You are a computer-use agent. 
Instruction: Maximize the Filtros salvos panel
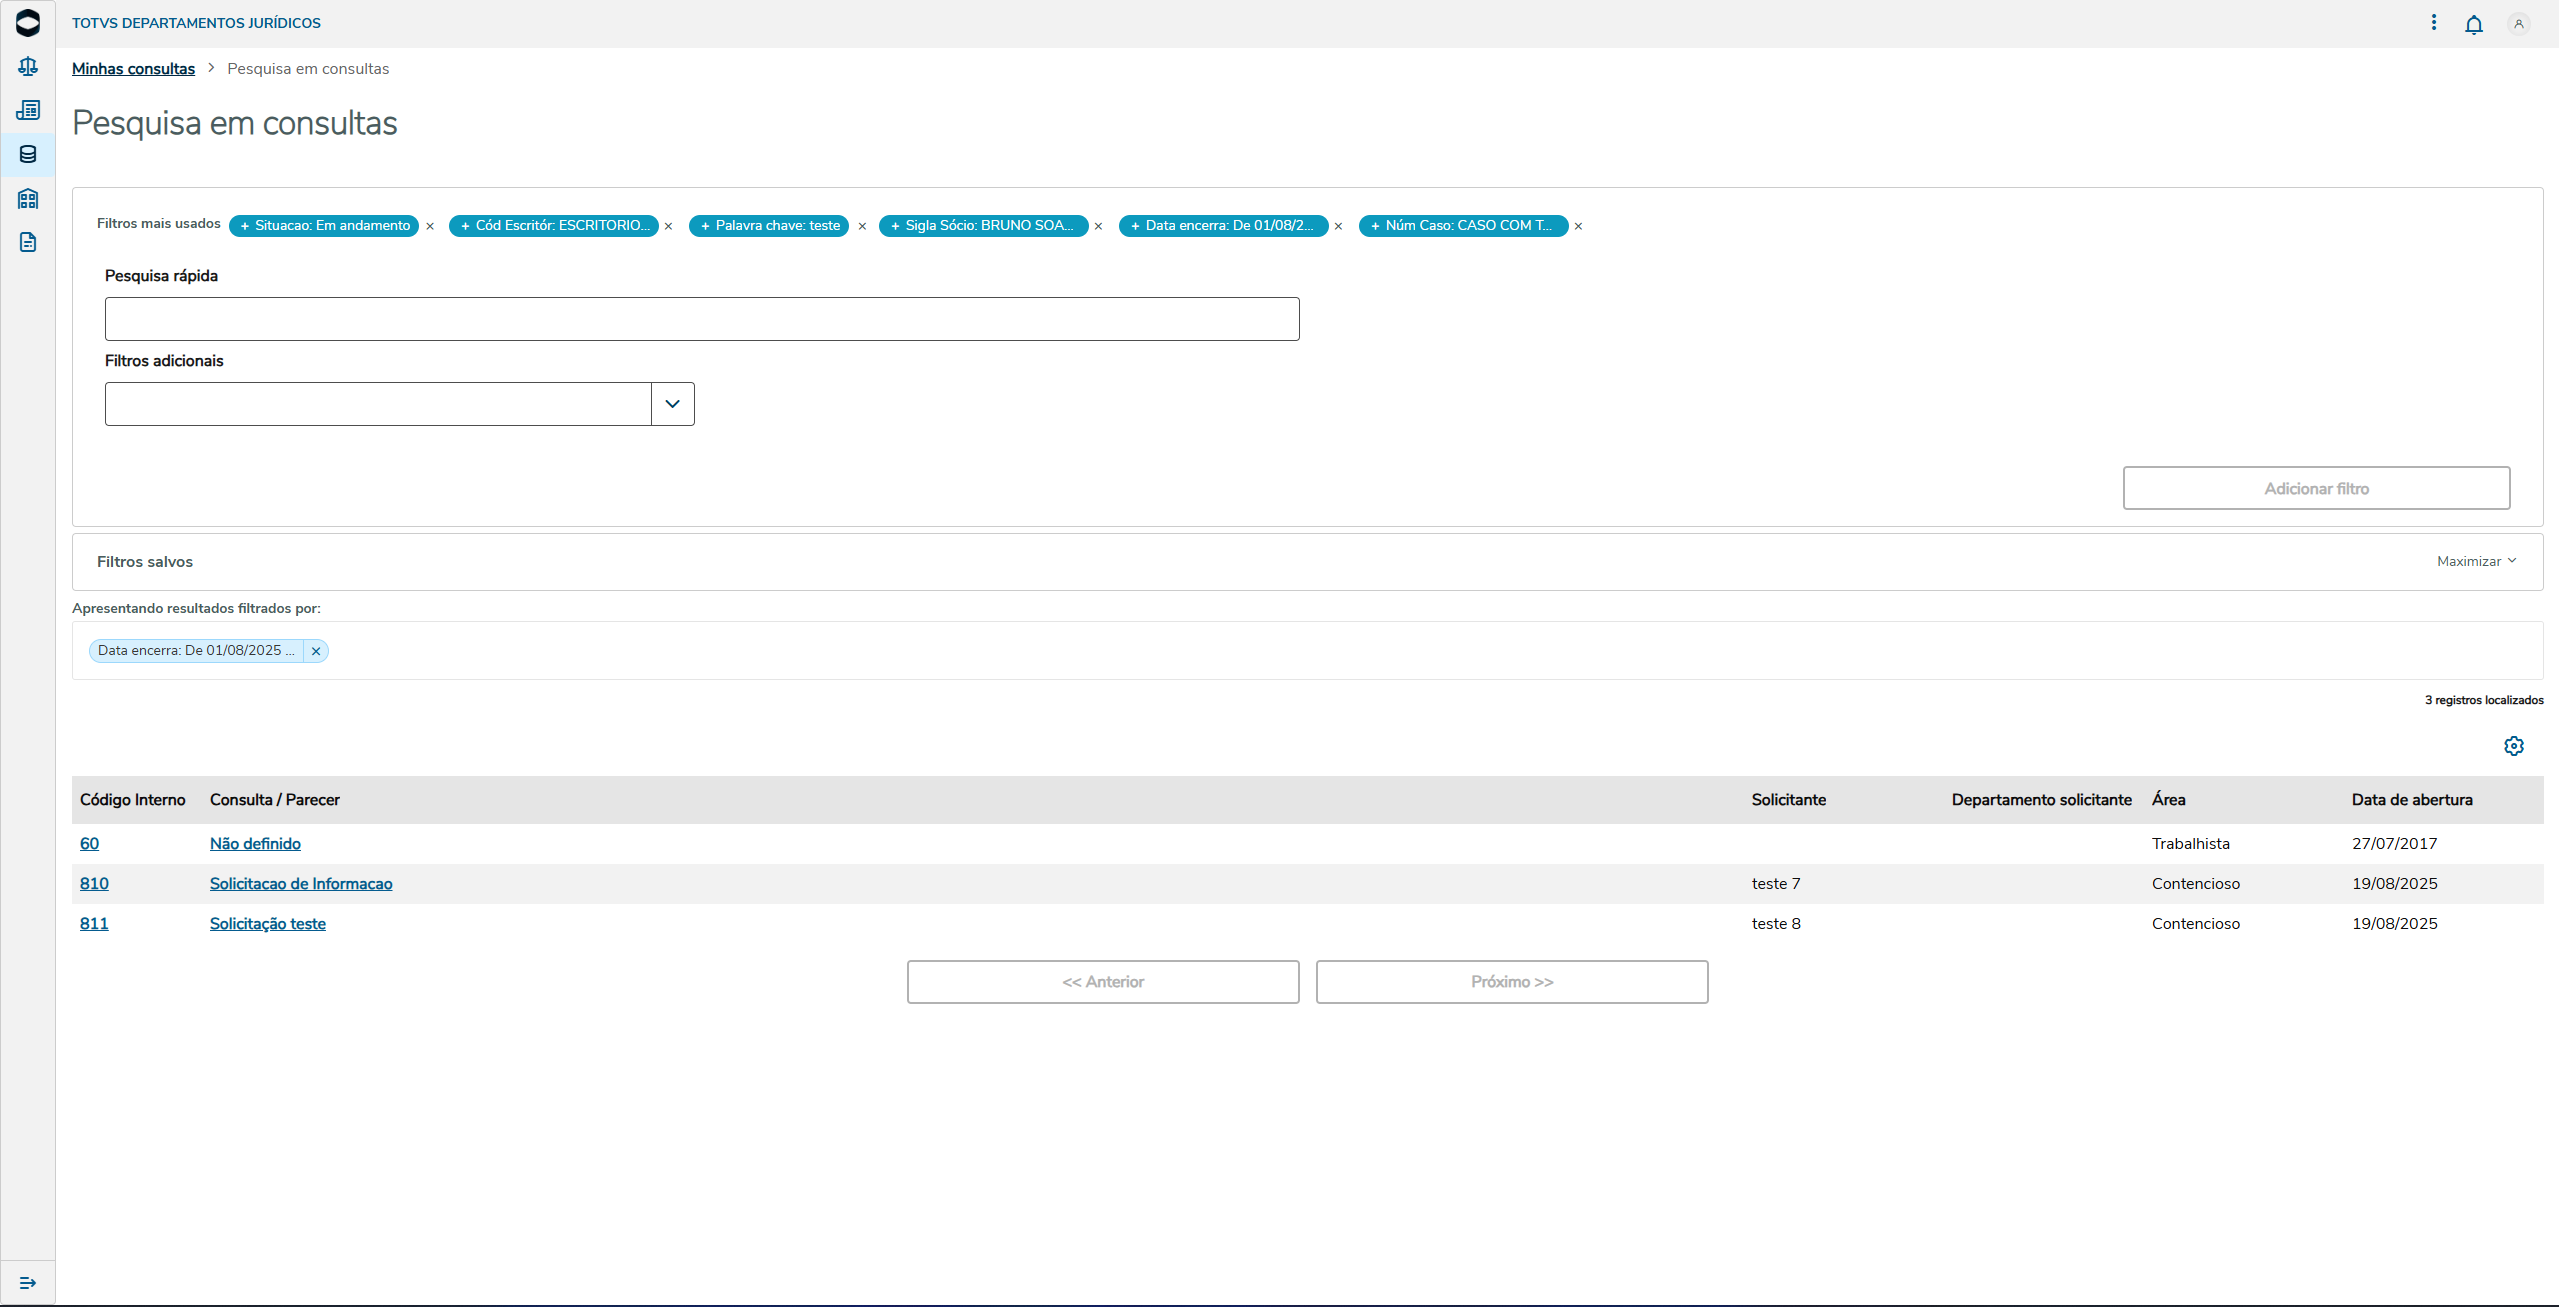coord(2476,562)
